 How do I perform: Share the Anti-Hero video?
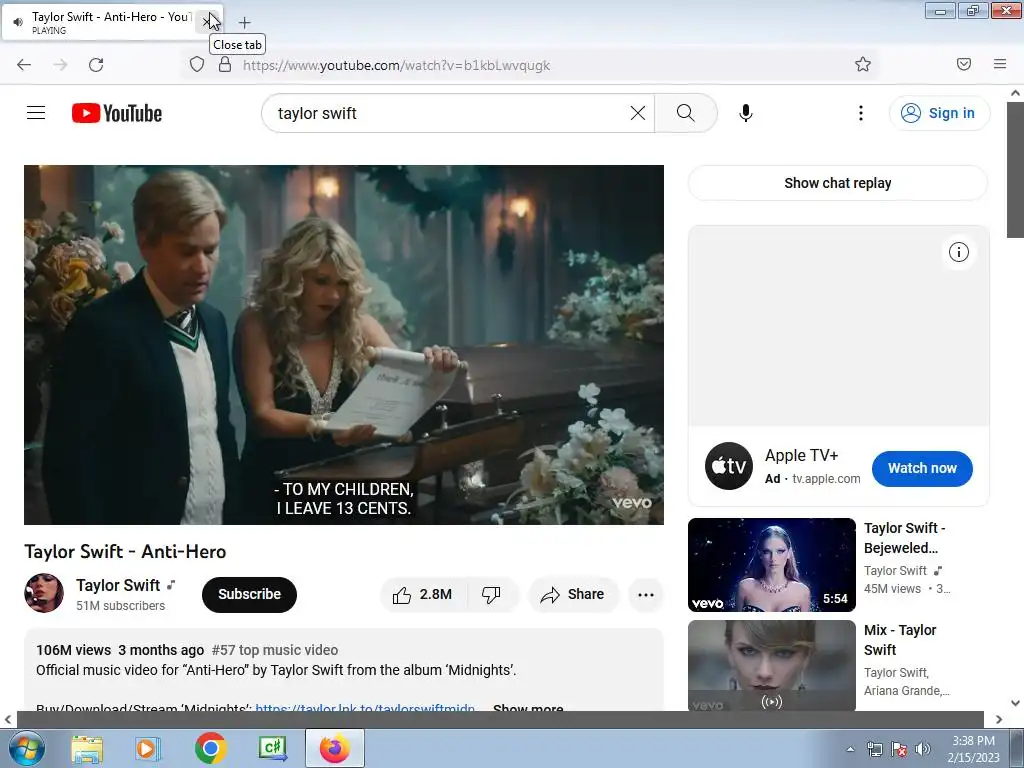coord(572,594)
